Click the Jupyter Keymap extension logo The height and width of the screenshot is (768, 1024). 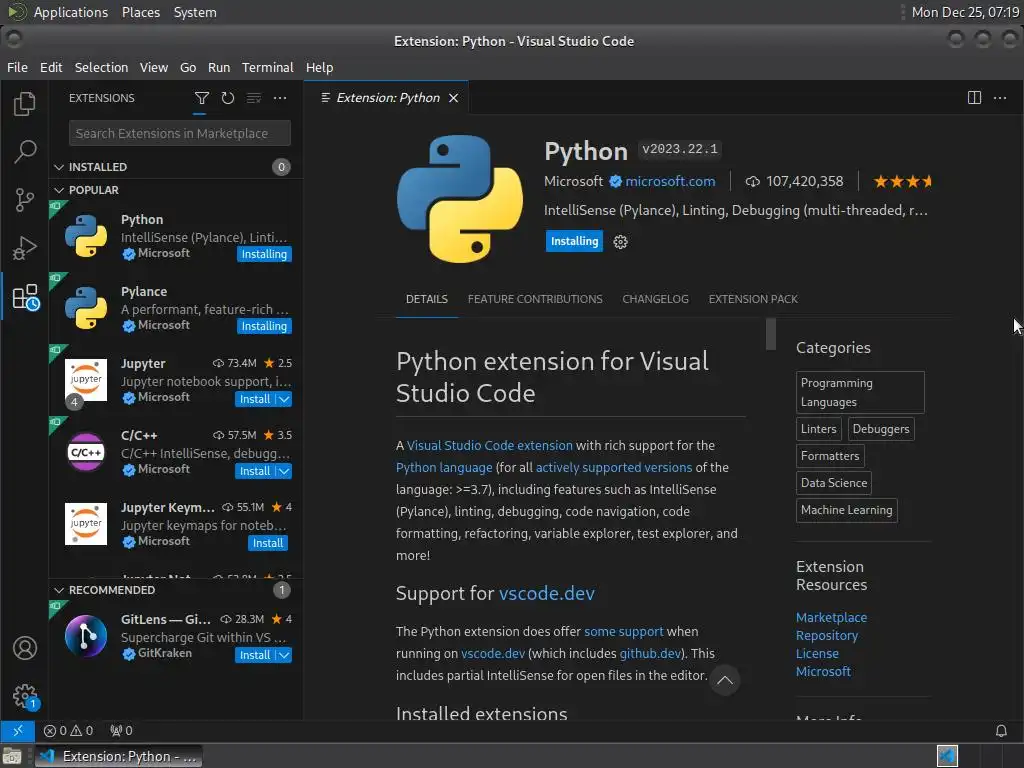(86, 524)
